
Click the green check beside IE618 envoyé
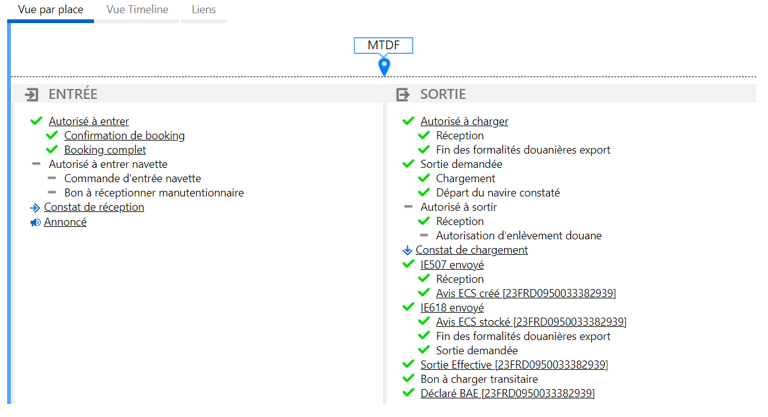point(408,307)
